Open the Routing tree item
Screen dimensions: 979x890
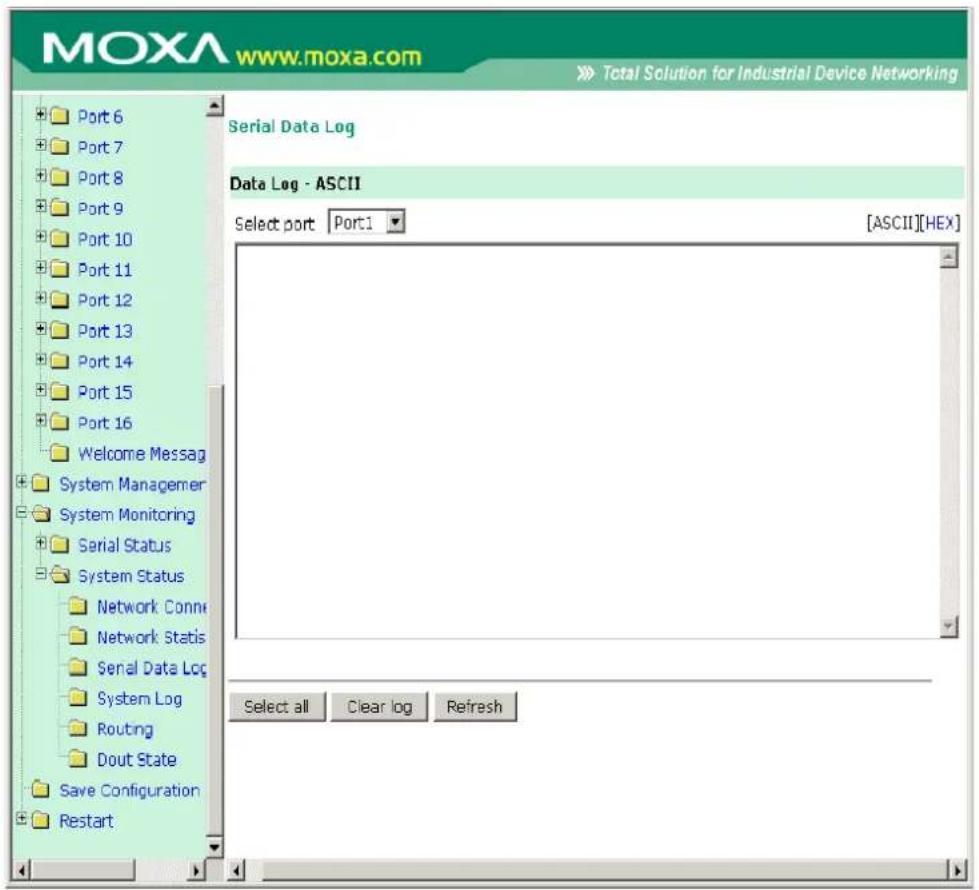pos(125,729)
